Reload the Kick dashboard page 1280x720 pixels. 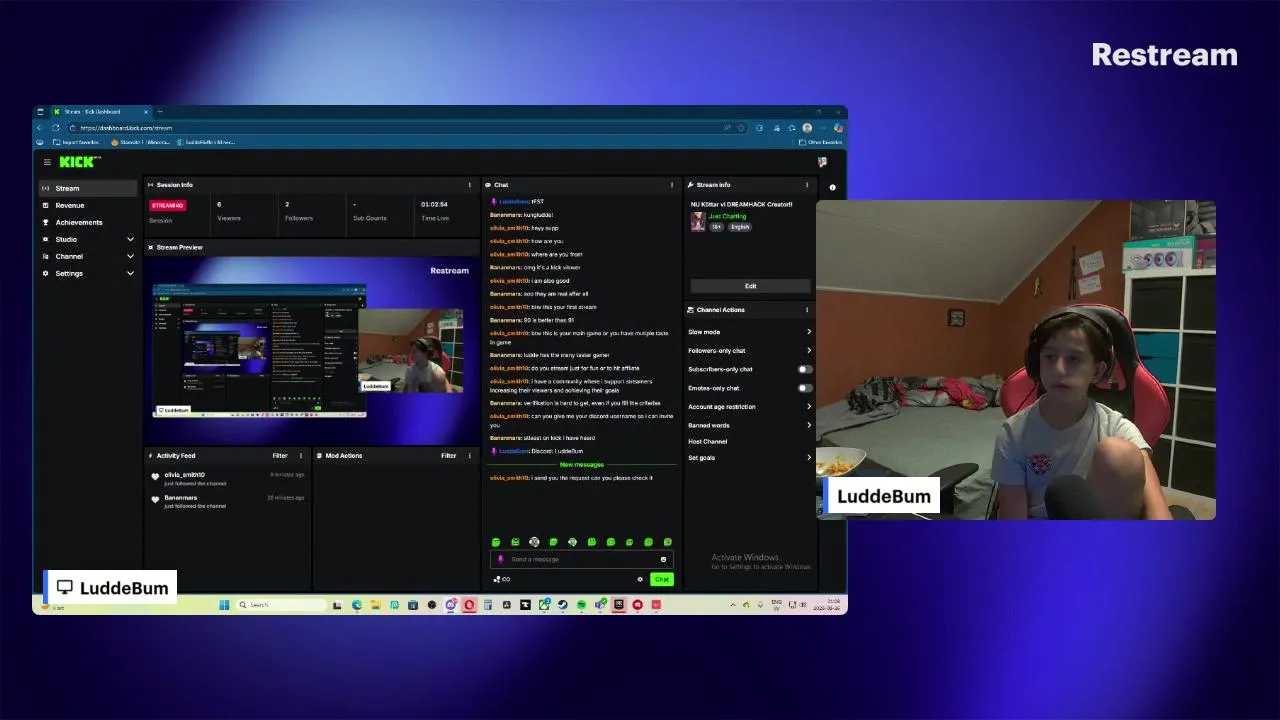[56, 128]
